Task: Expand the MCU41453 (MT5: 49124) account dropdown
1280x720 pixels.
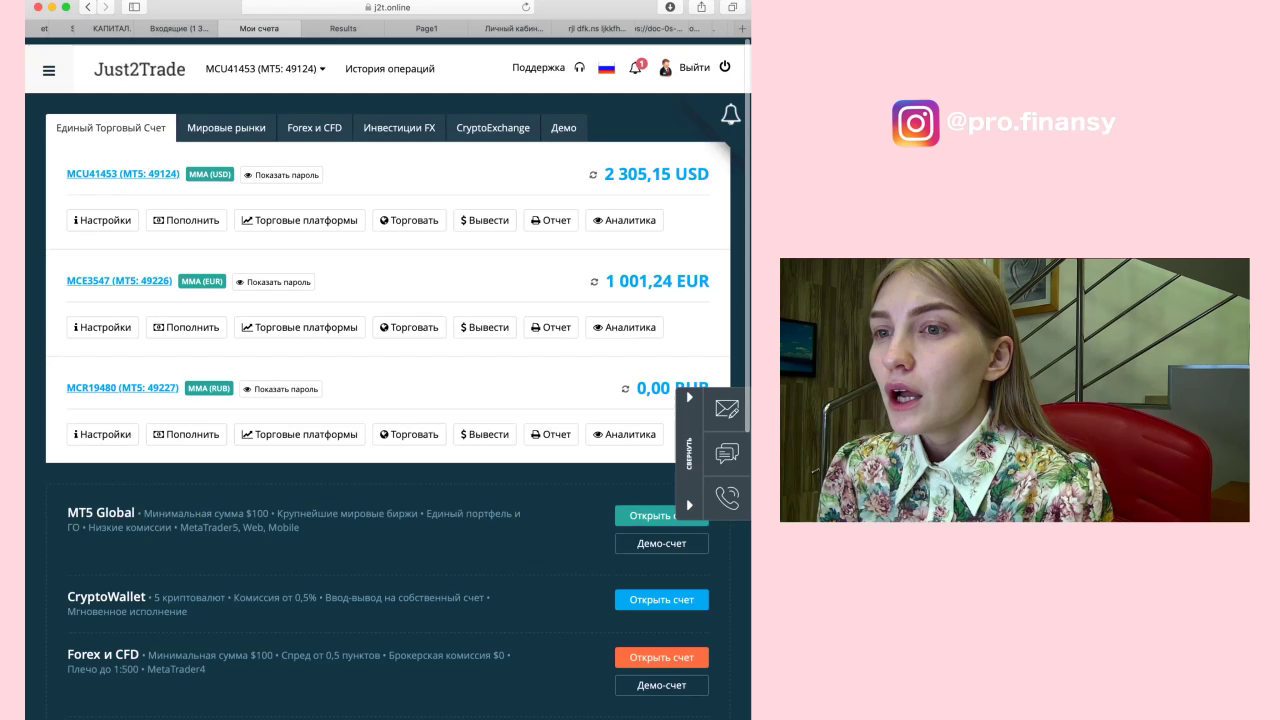Action: point(265,69)
